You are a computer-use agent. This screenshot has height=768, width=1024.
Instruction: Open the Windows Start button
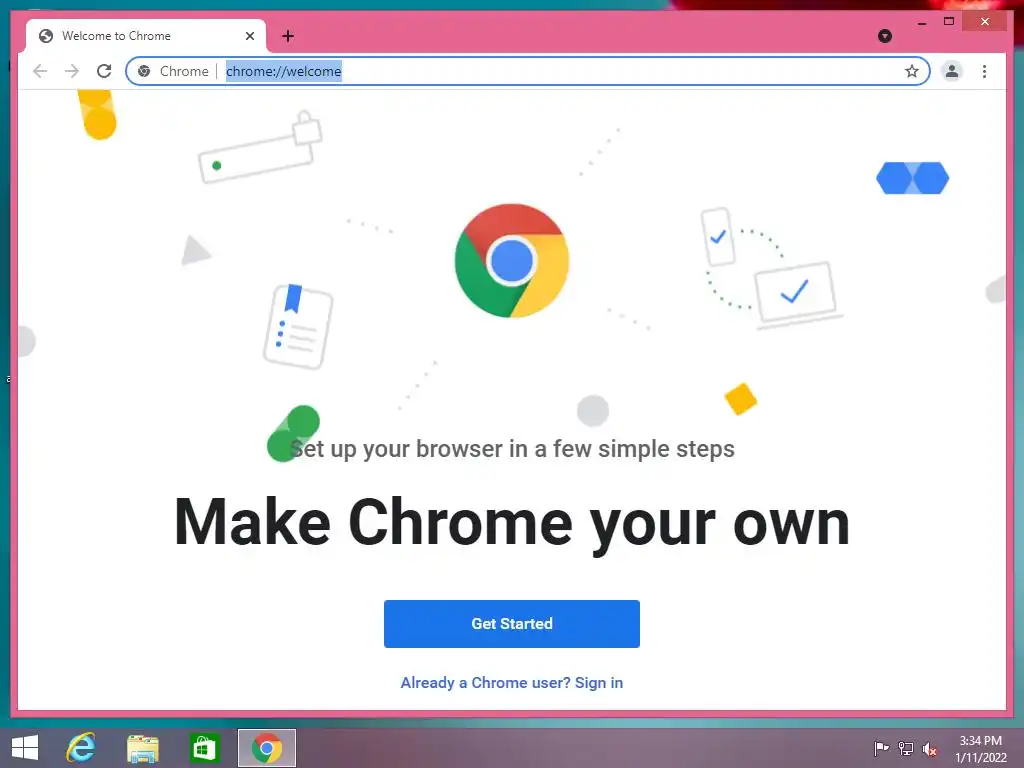pos(25,748)
